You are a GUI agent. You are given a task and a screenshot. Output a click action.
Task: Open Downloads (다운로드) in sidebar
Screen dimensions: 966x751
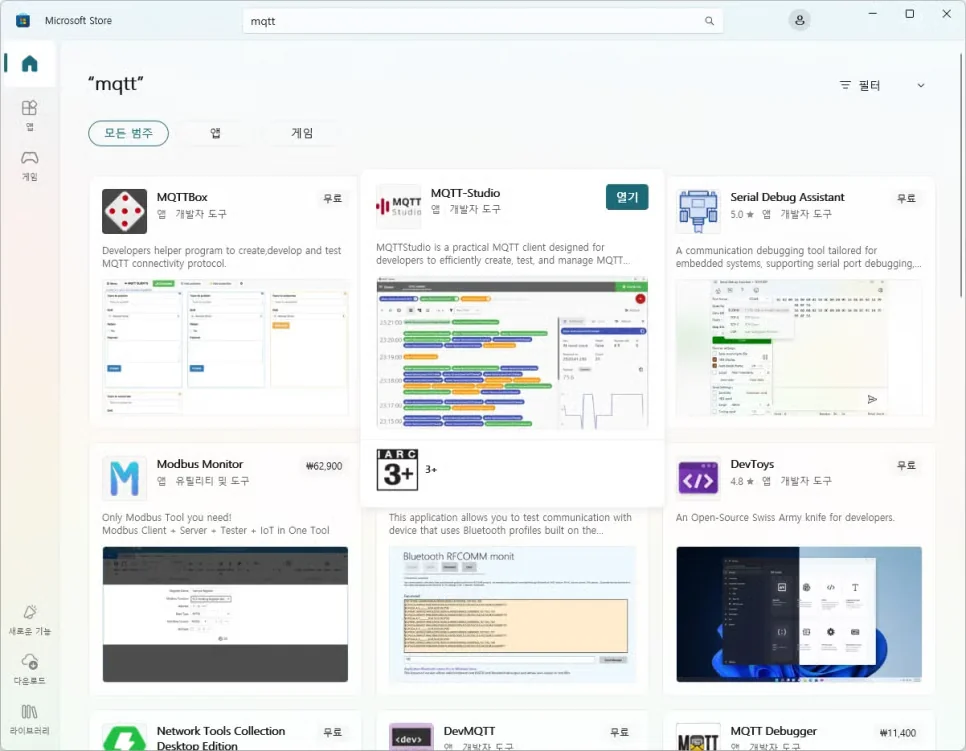[x=30, y=669]
